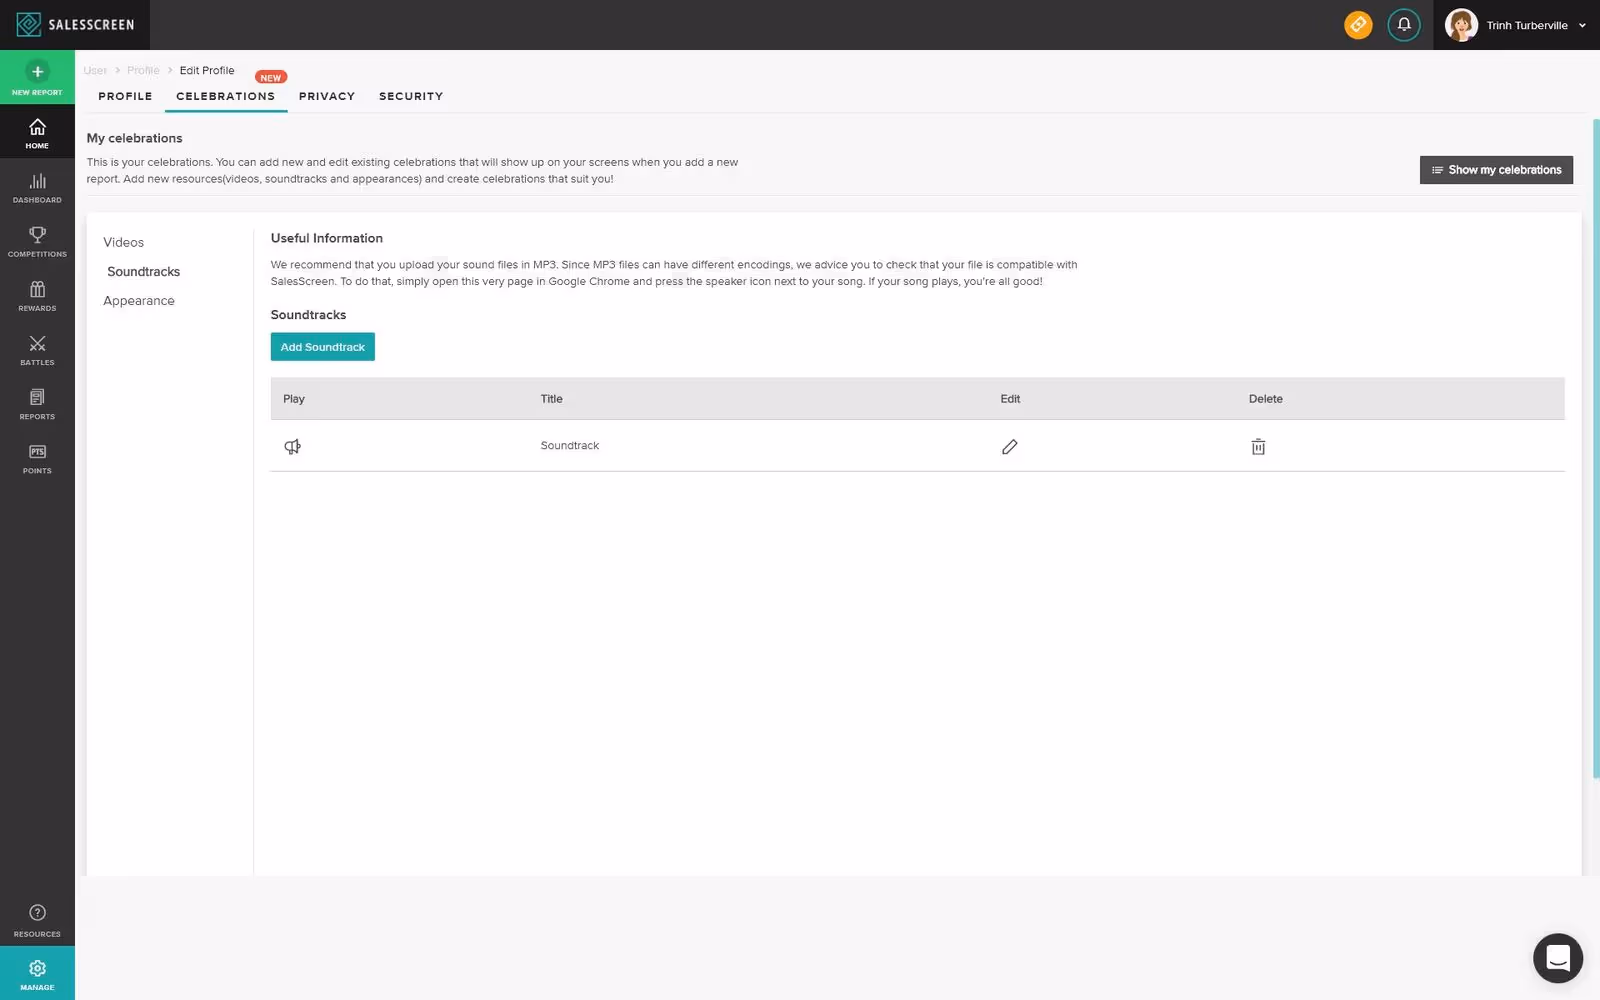Viewport: 1600px width, 1000px height.
Task: Click the orange coin icon in header
Action: [1358, 25]
